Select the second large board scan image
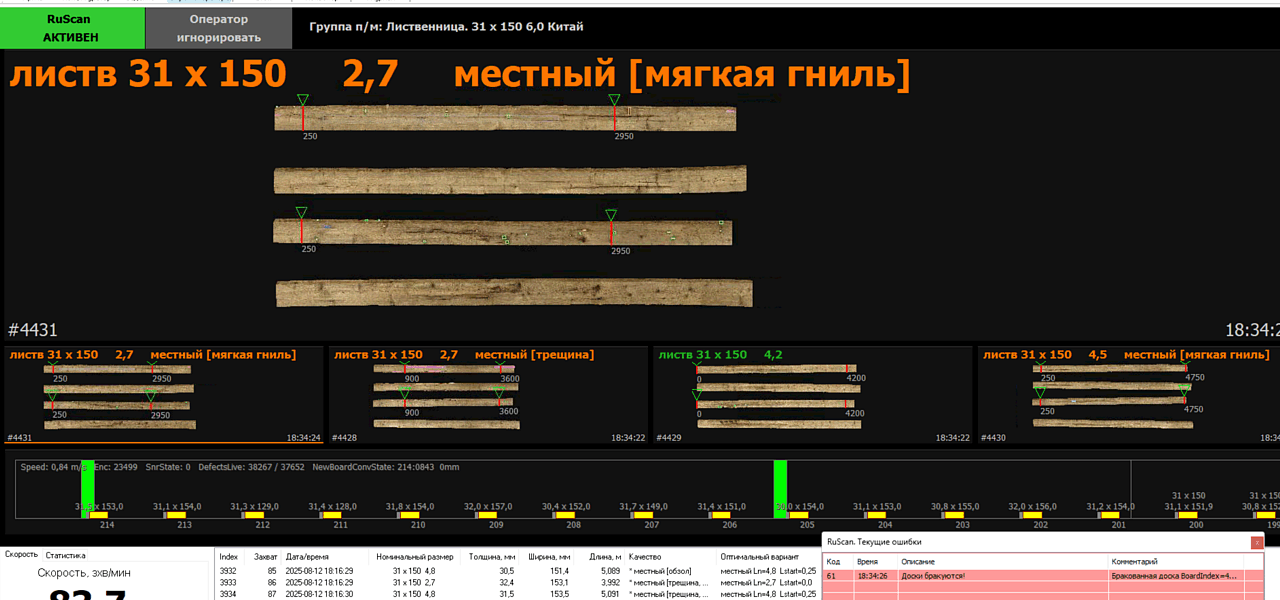The height and width of the screenshot is (600, 1280). (510, 180)
